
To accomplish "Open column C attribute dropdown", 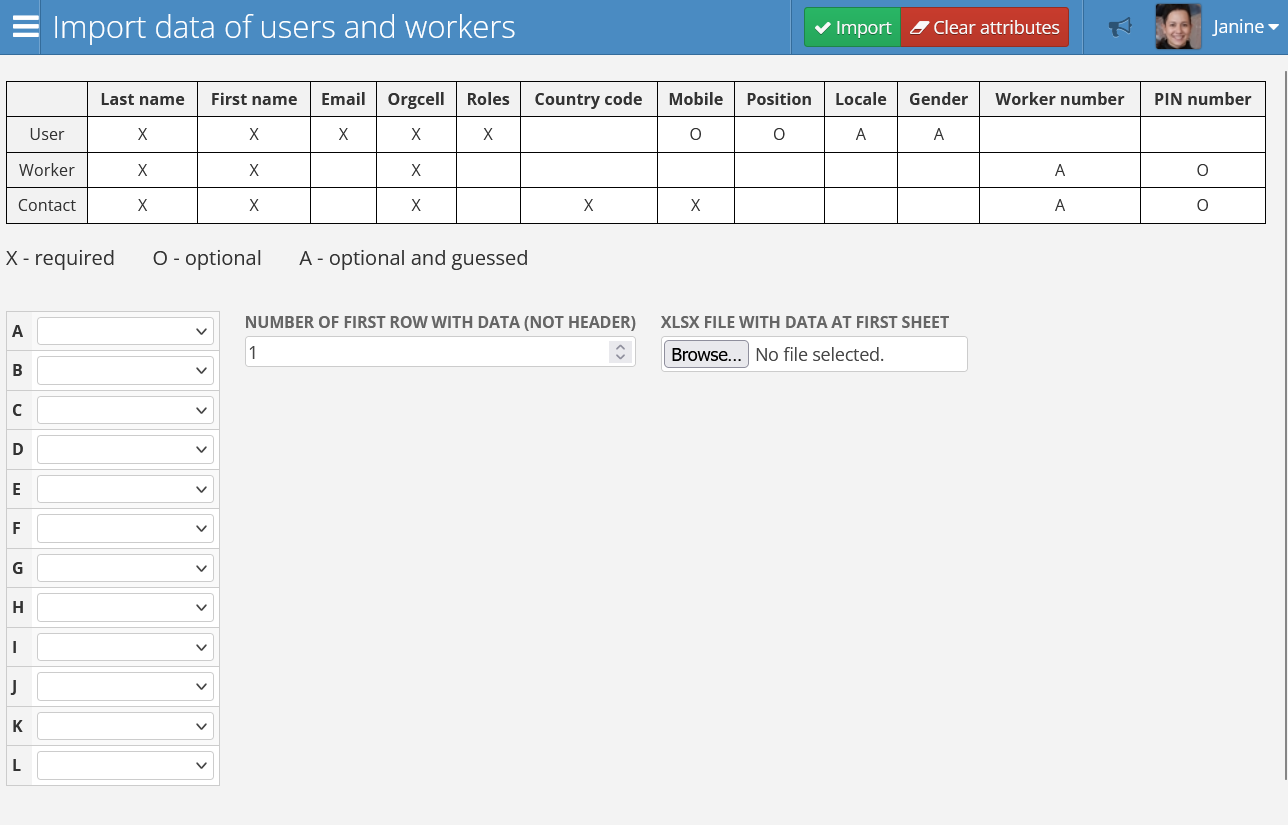I will [125, 410].
